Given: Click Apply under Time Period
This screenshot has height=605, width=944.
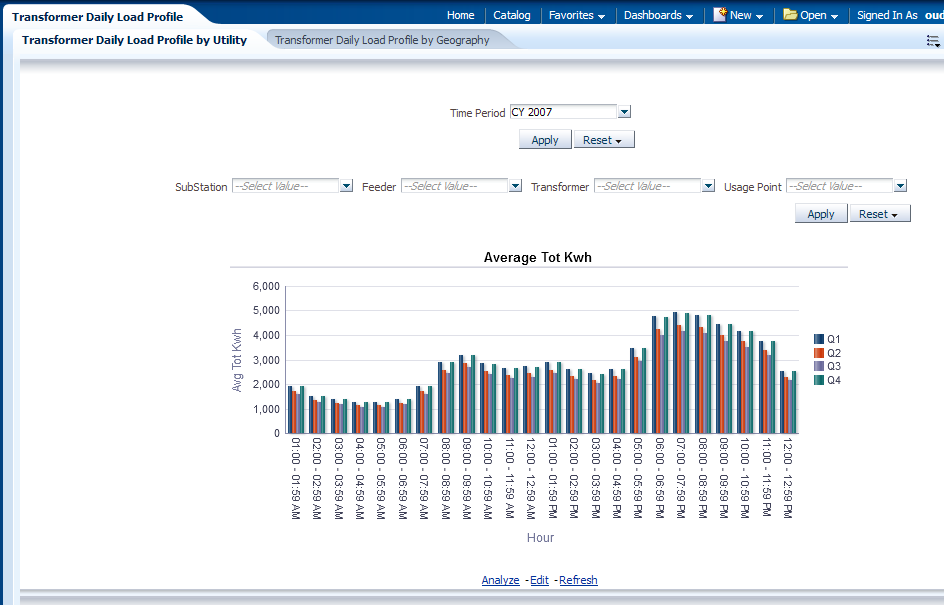Looking at the screenshot, I should coord(545,140).
